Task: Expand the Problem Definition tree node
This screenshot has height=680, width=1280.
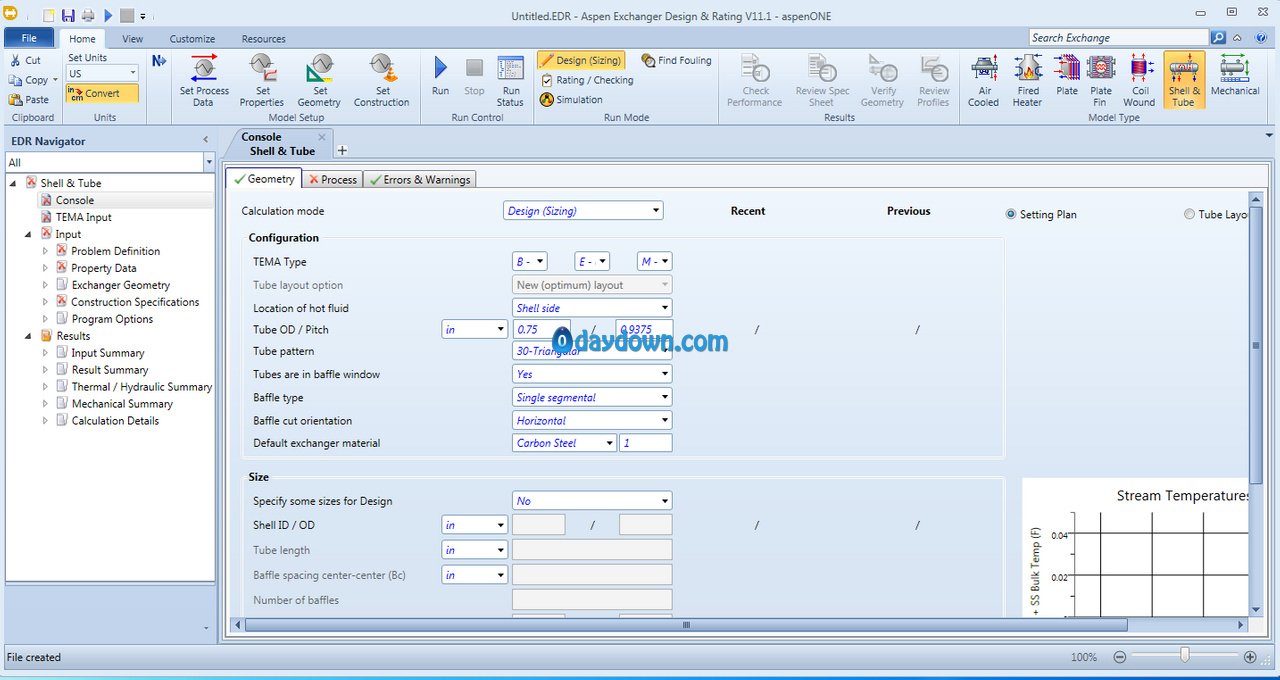Action: click(45, 251)
